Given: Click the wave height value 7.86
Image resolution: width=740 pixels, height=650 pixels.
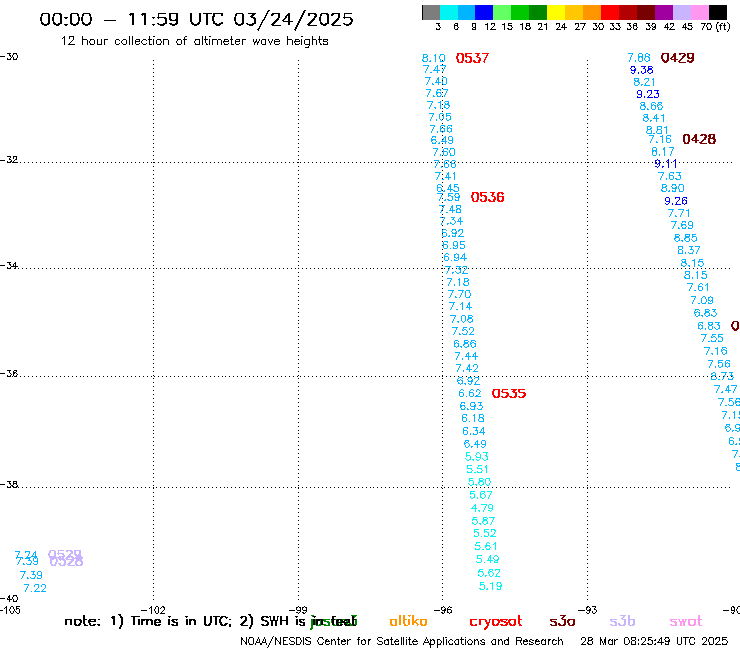Looking at the screenshot, I should point(639,58).
